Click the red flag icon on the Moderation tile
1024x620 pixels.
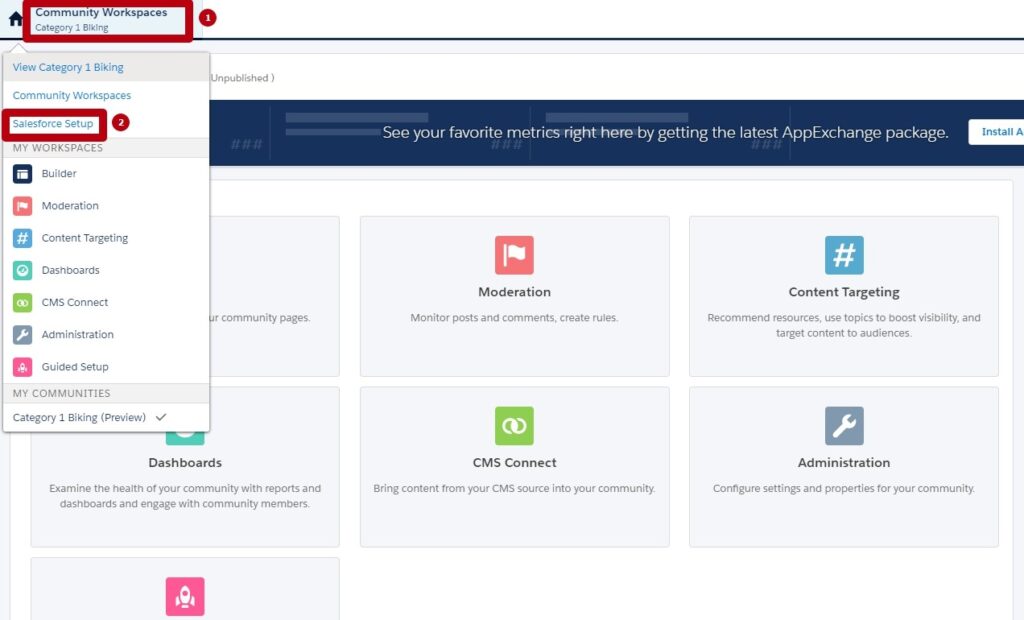click(x=514, y=255)
